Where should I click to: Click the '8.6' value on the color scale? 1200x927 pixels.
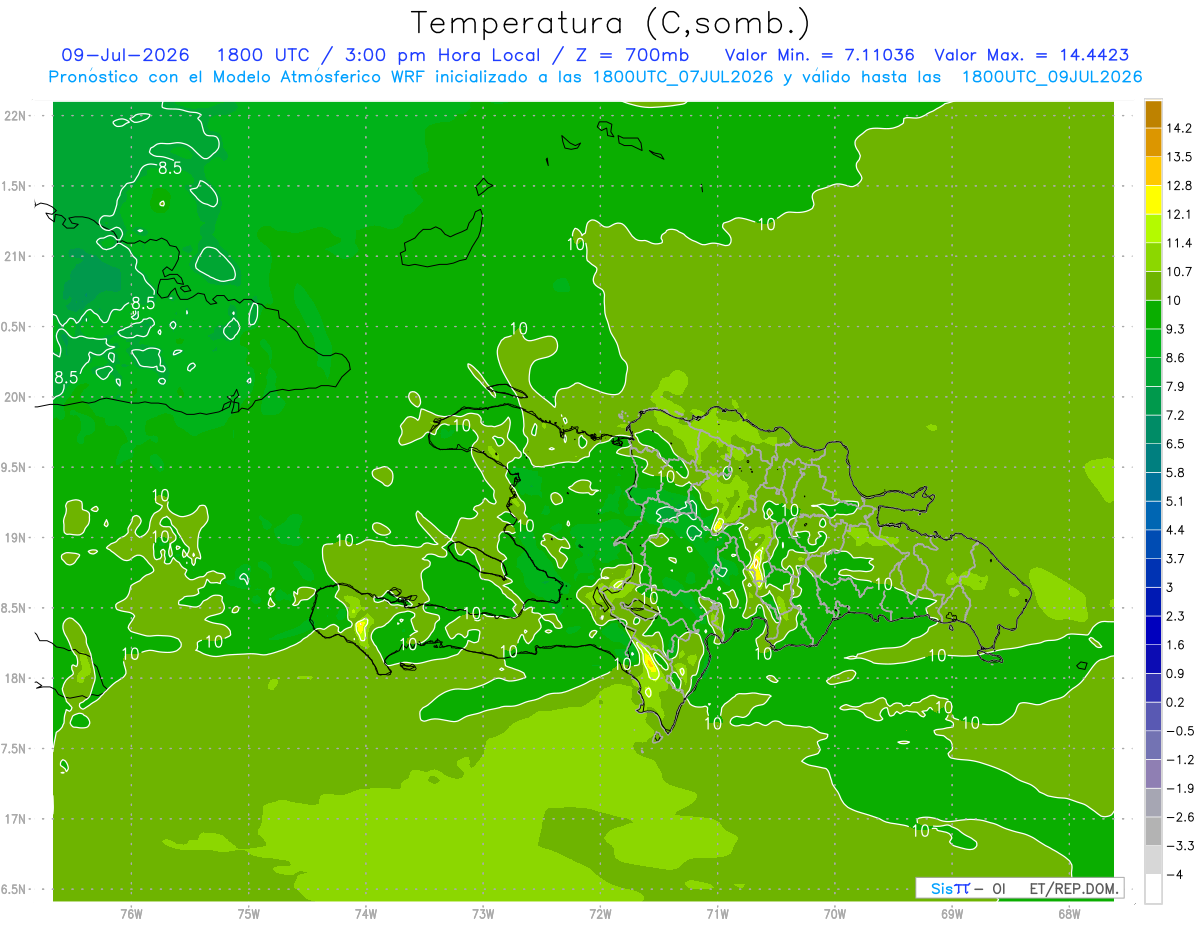(x=1176, y=358)
